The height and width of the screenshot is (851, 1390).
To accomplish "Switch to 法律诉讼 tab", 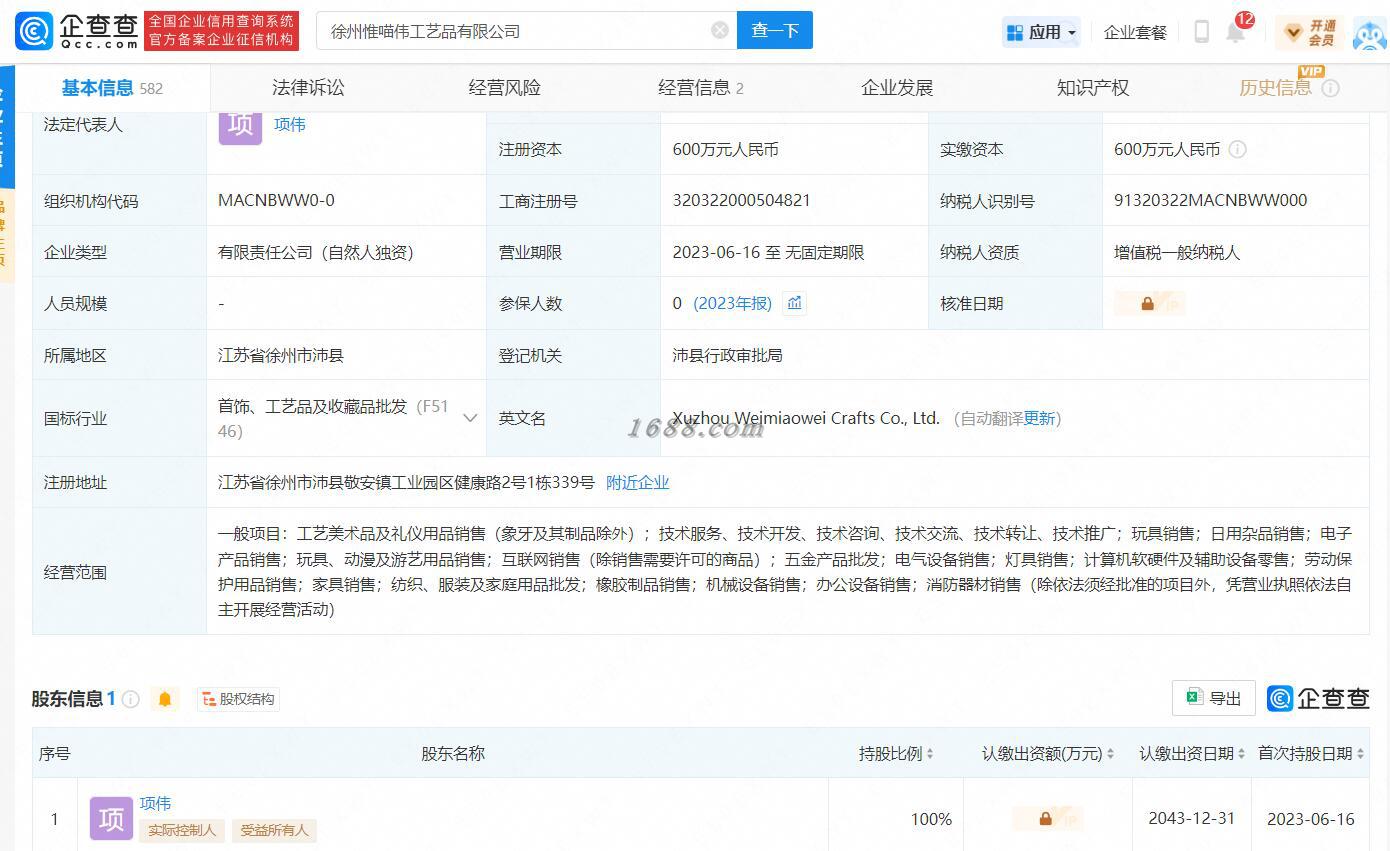I will (x=308, y=88).
